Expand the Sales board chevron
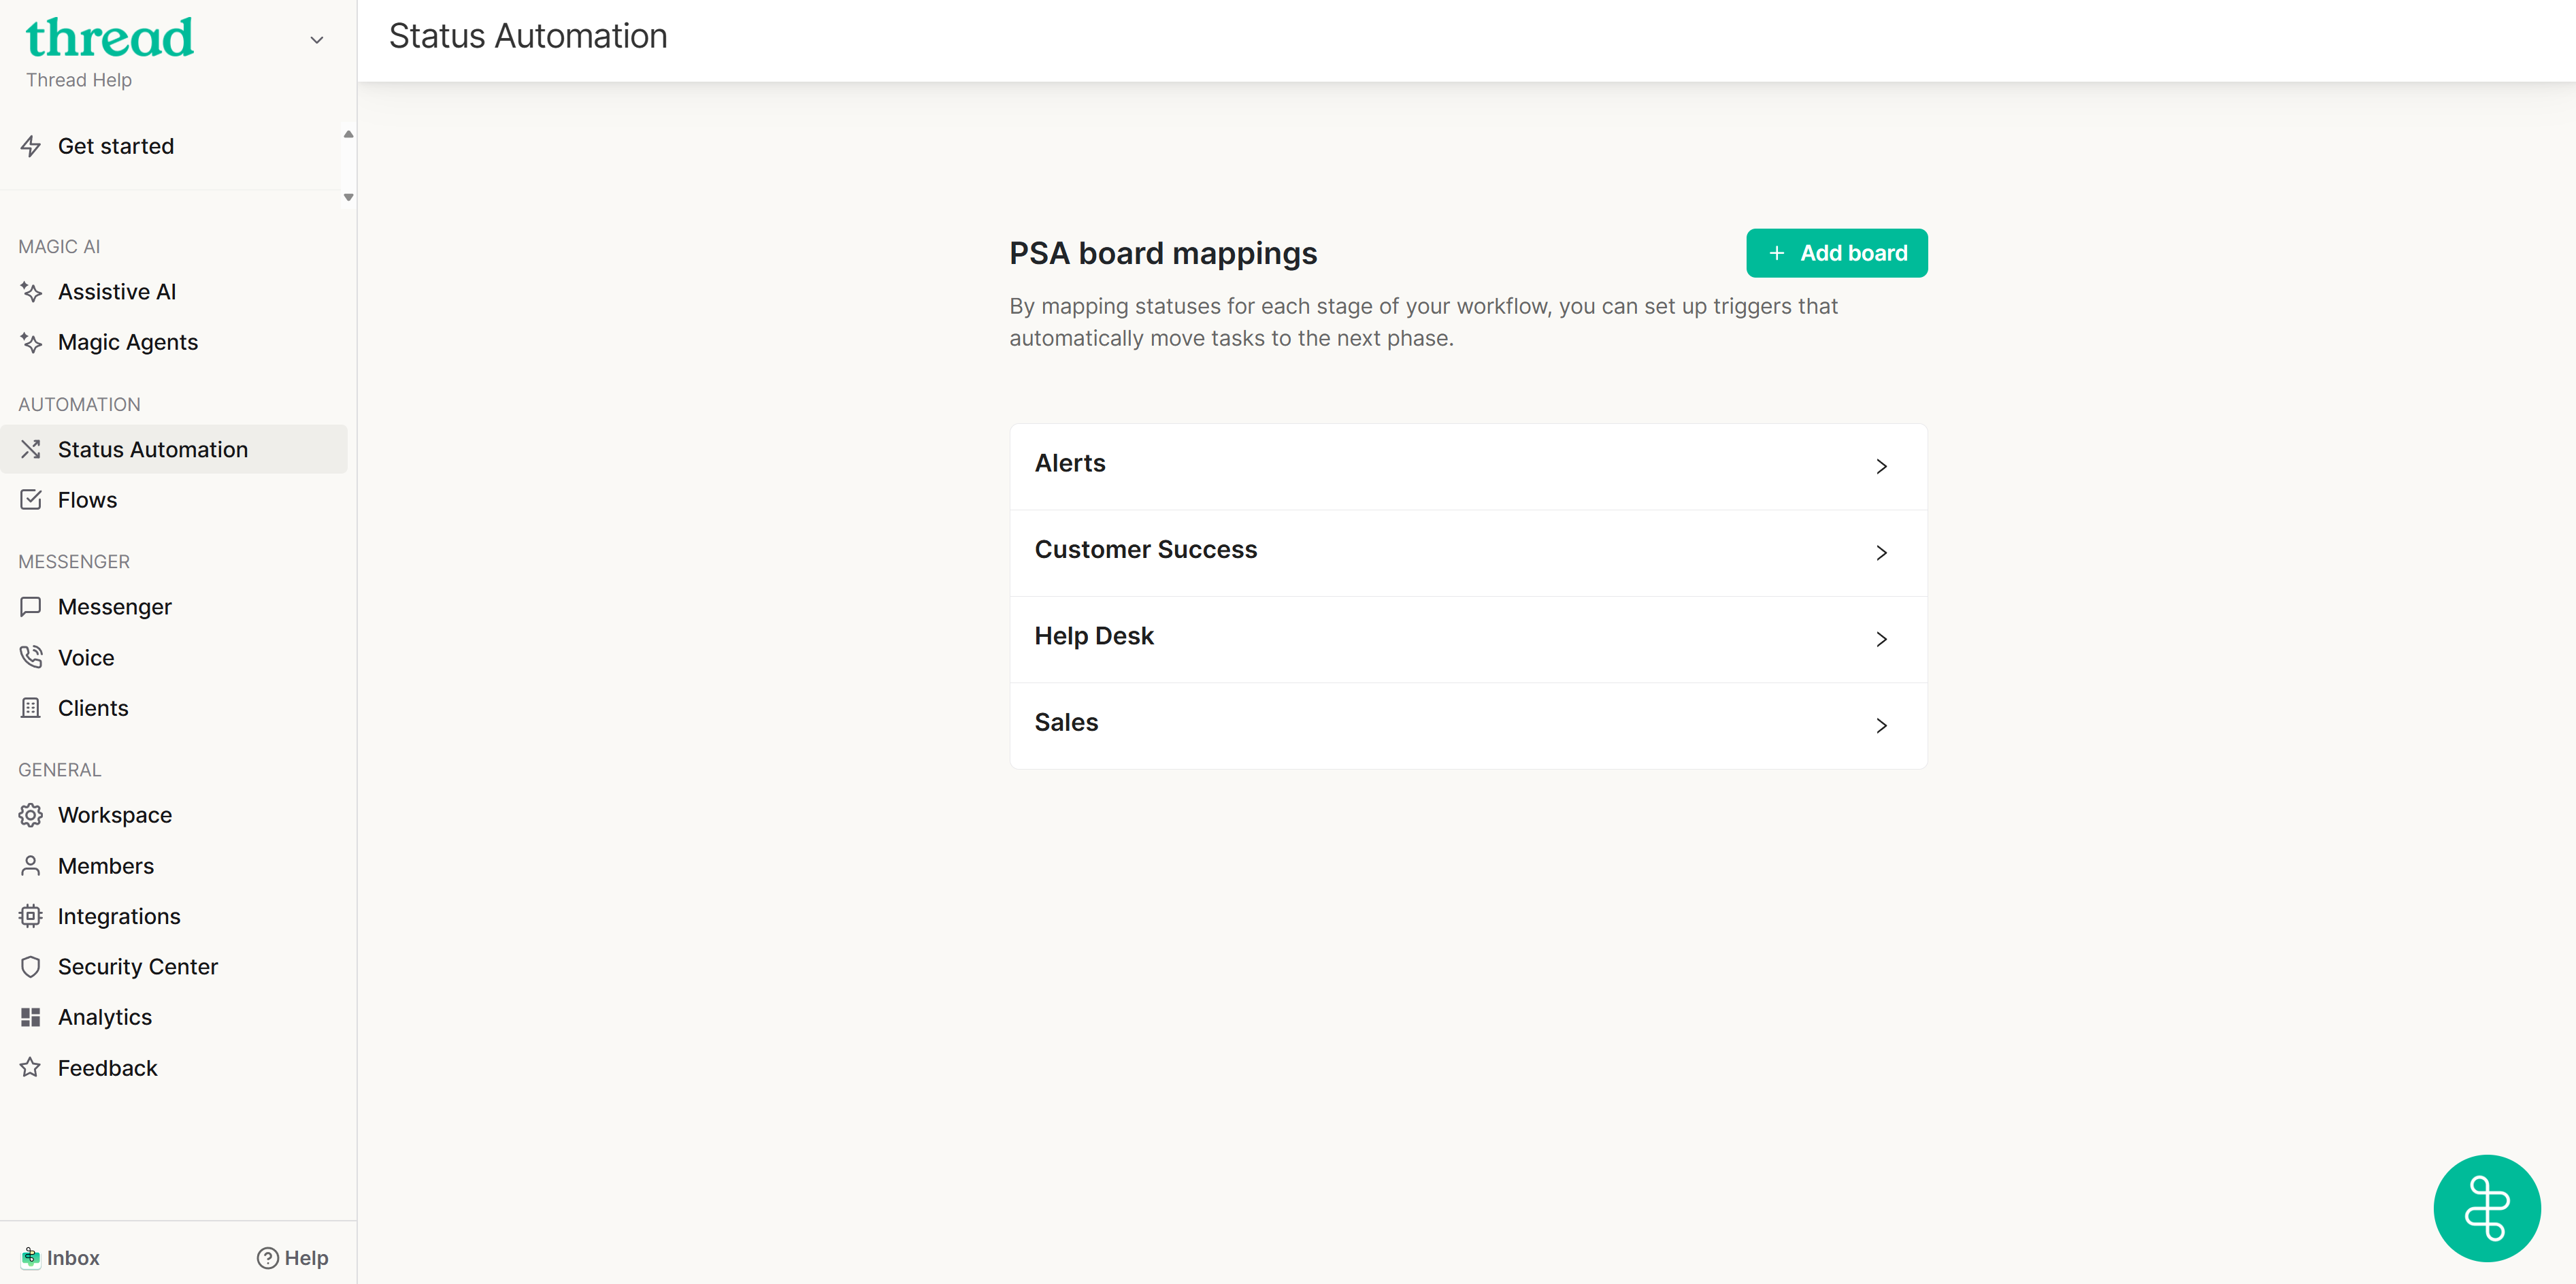2576x1284 pixels. 1881,725
